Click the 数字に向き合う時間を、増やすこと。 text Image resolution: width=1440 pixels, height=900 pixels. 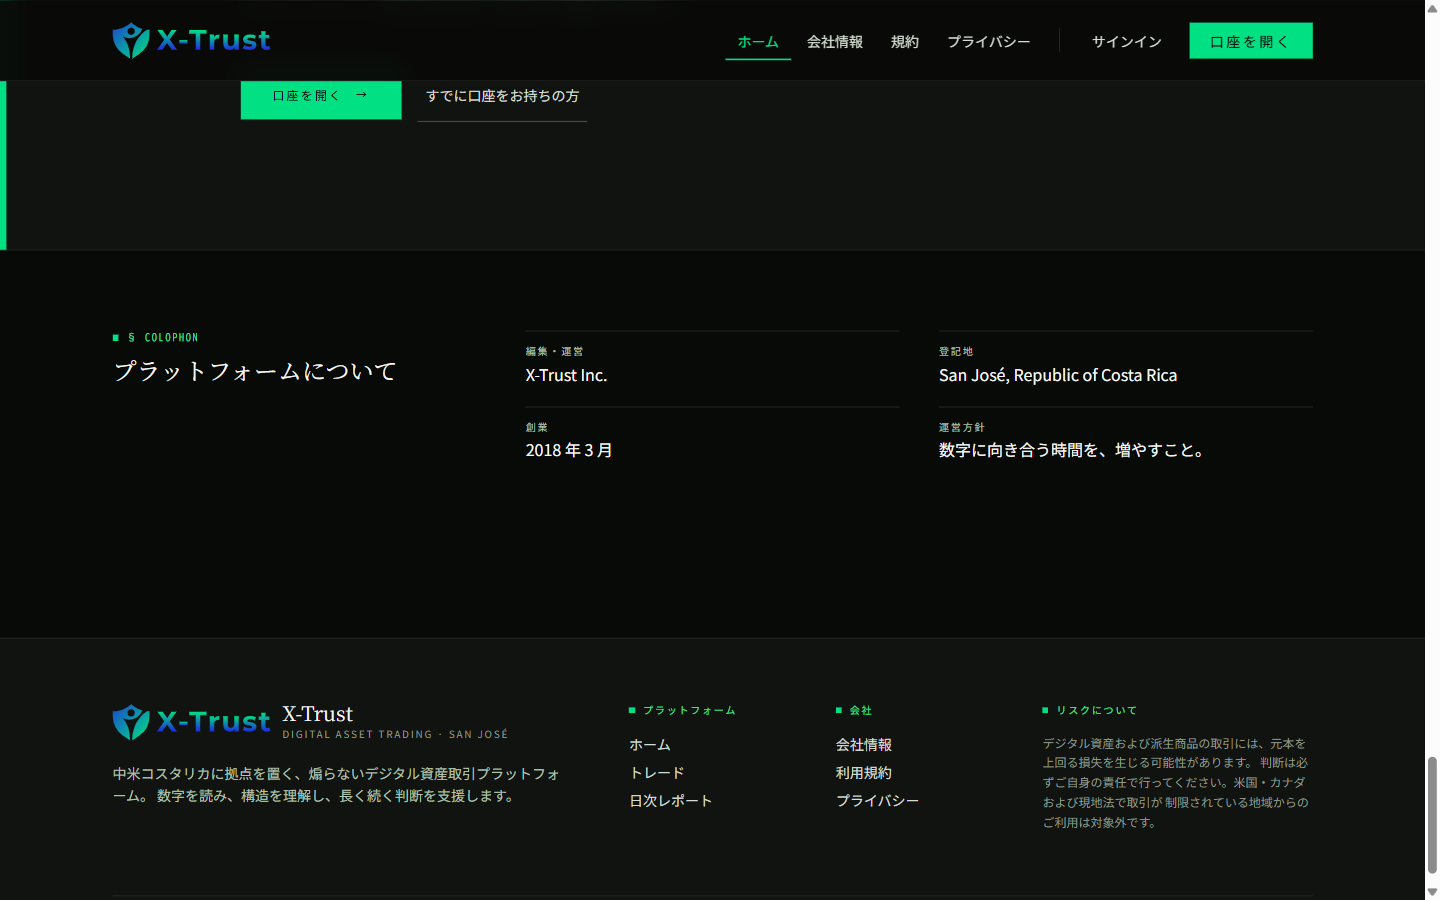tap(1071, 451)
